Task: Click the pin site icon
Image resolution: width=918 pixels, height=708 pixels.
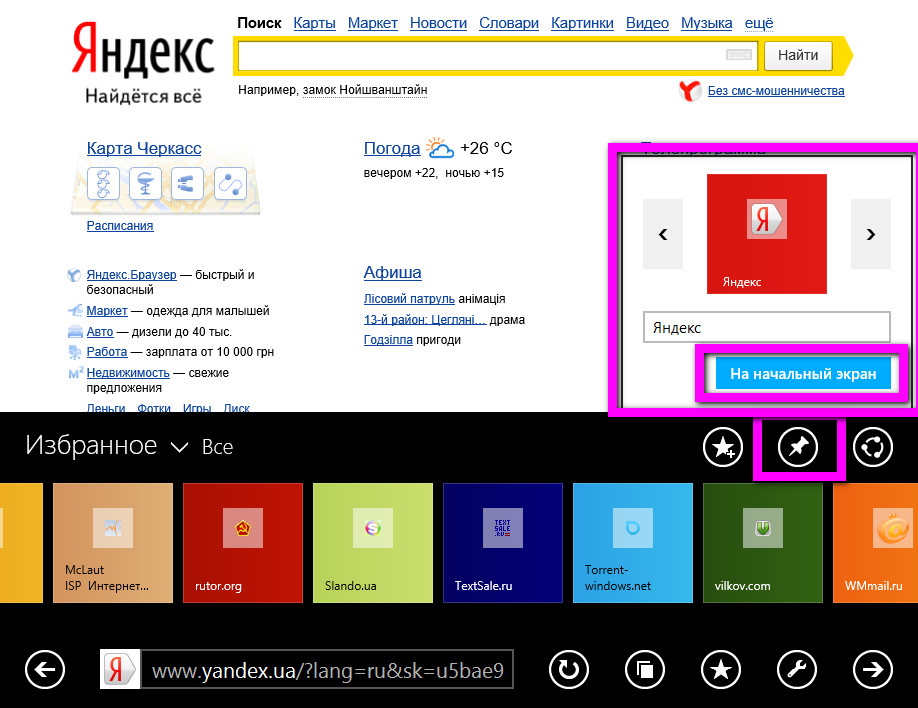Action: pos(798,447)
